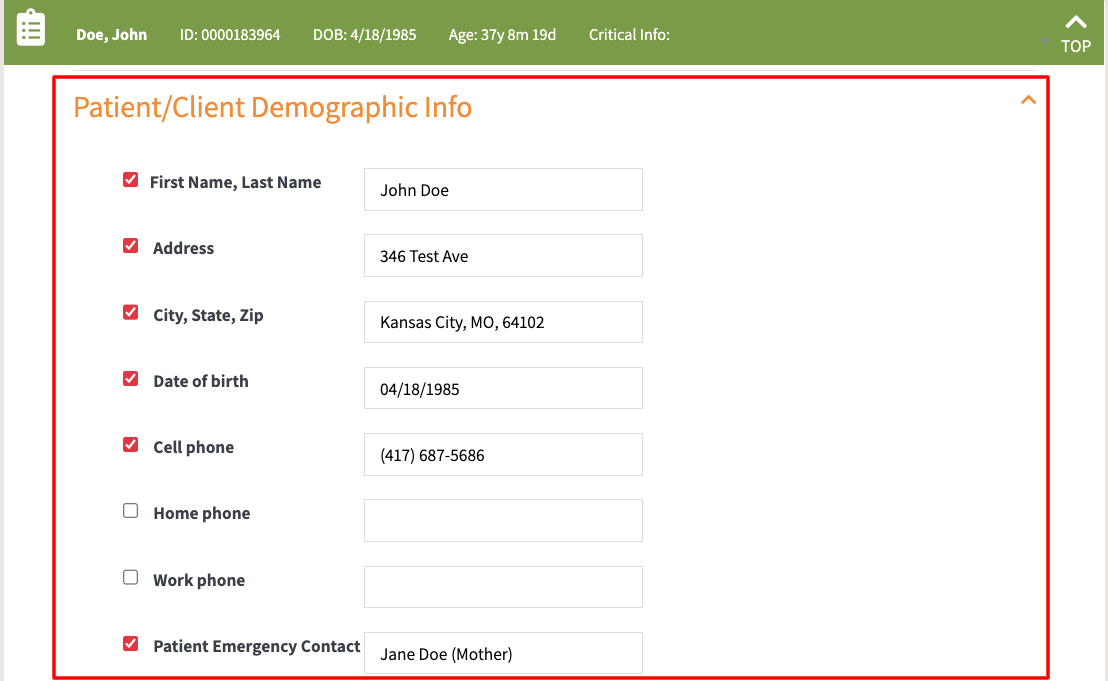The height and width of the screenshot is (681, 1108).
Task: Select patient name Doe, John in header
Action: [112, 35]
